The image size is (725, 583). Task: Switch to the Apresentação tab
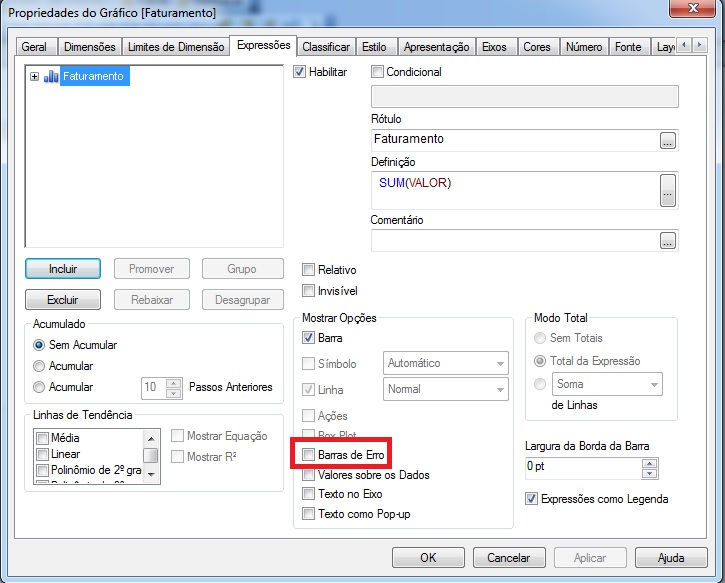pos(436,47)
